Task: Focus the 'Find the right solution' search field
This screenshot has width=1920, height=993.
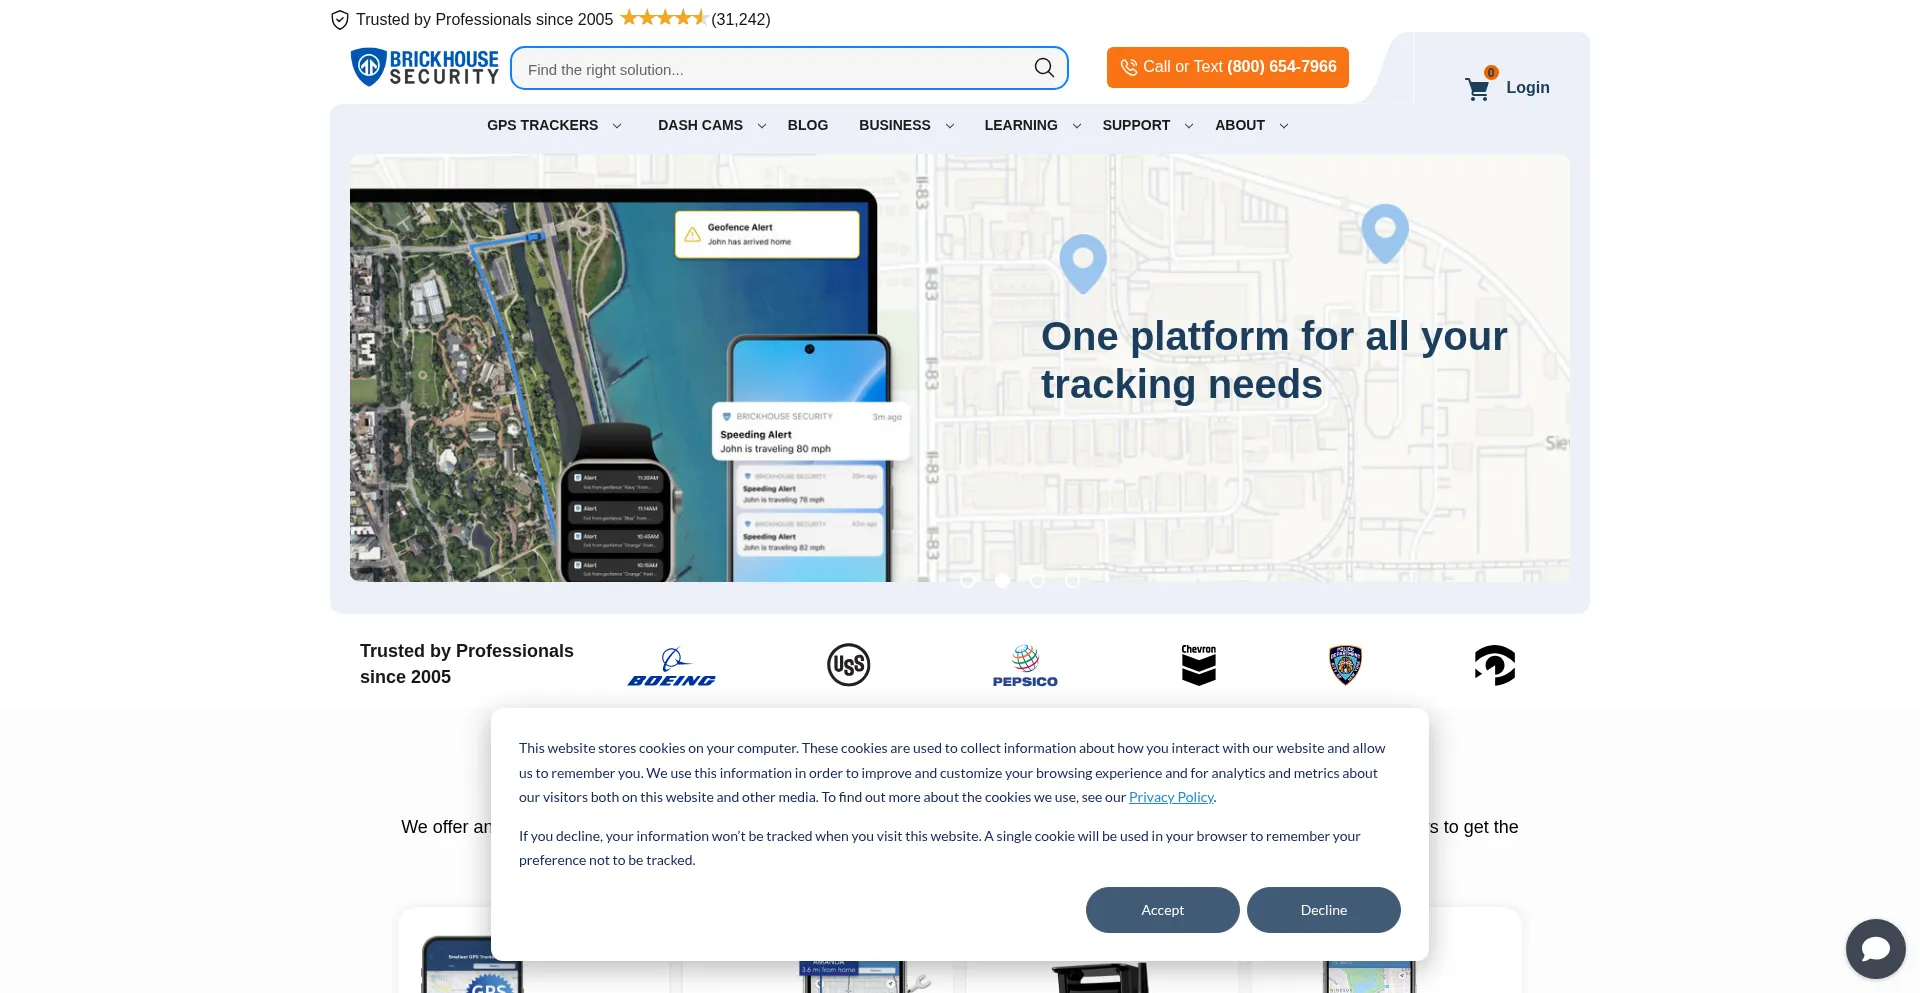Action: pyautogui.click(x=789, y=68)
